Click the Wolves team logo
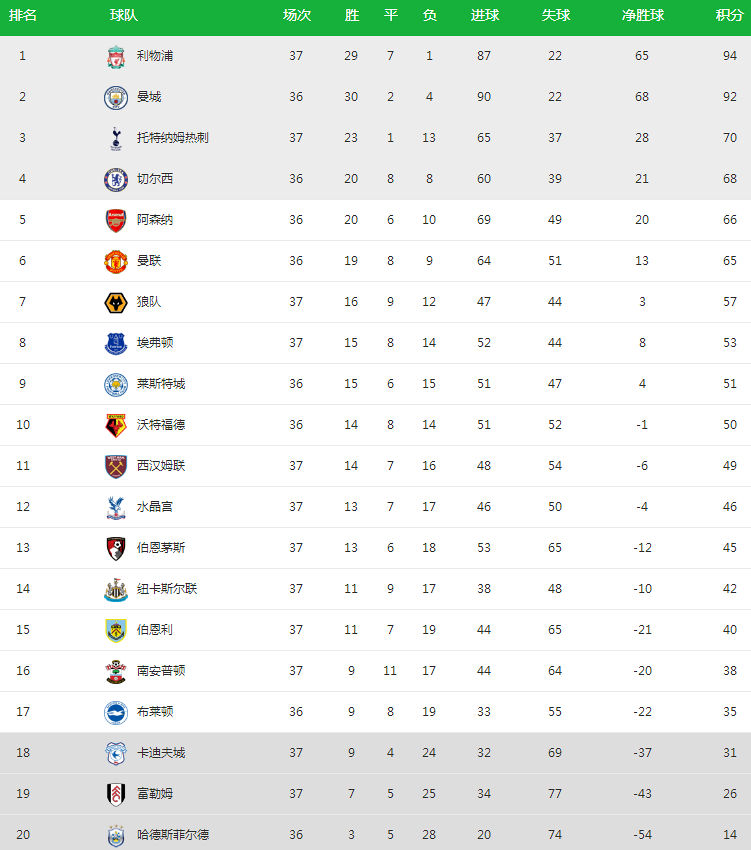This screenshot has height=850, width=751. coord(116,302)
